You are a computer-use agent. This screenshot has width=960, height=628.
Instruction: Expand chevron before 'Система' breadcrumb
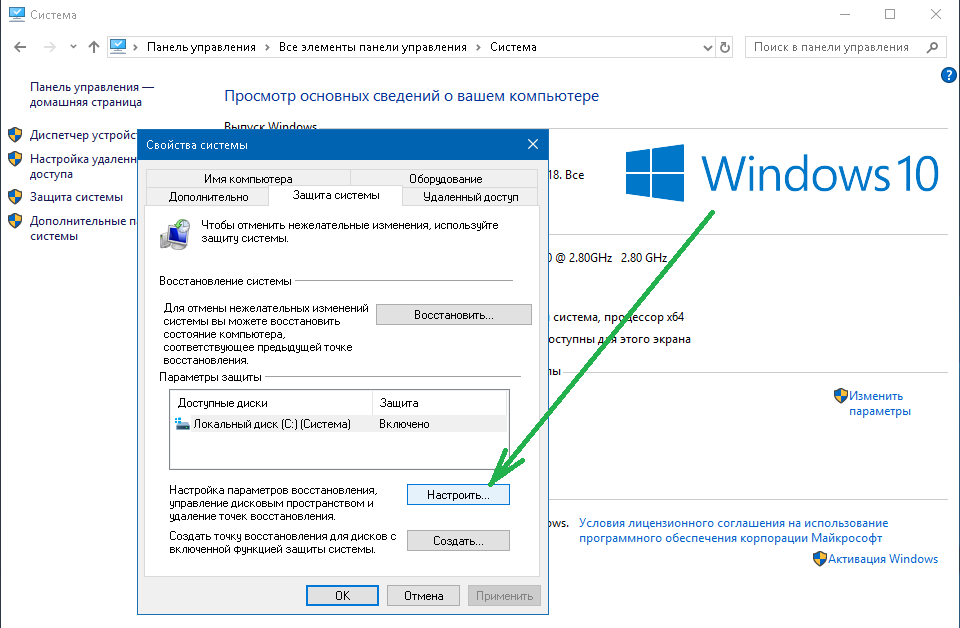pyautogui.click(x=478, y=47)
